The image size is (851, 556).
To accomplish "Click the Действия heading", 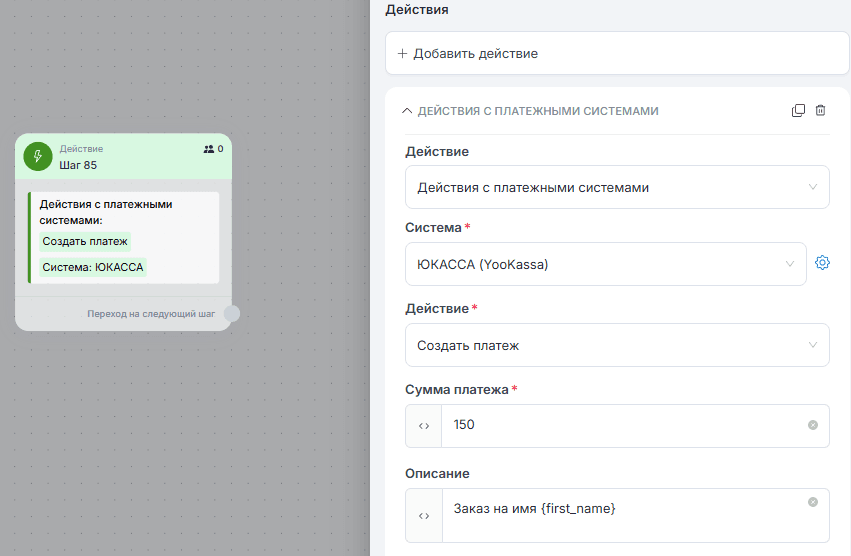I will click(x=417, y=10).
